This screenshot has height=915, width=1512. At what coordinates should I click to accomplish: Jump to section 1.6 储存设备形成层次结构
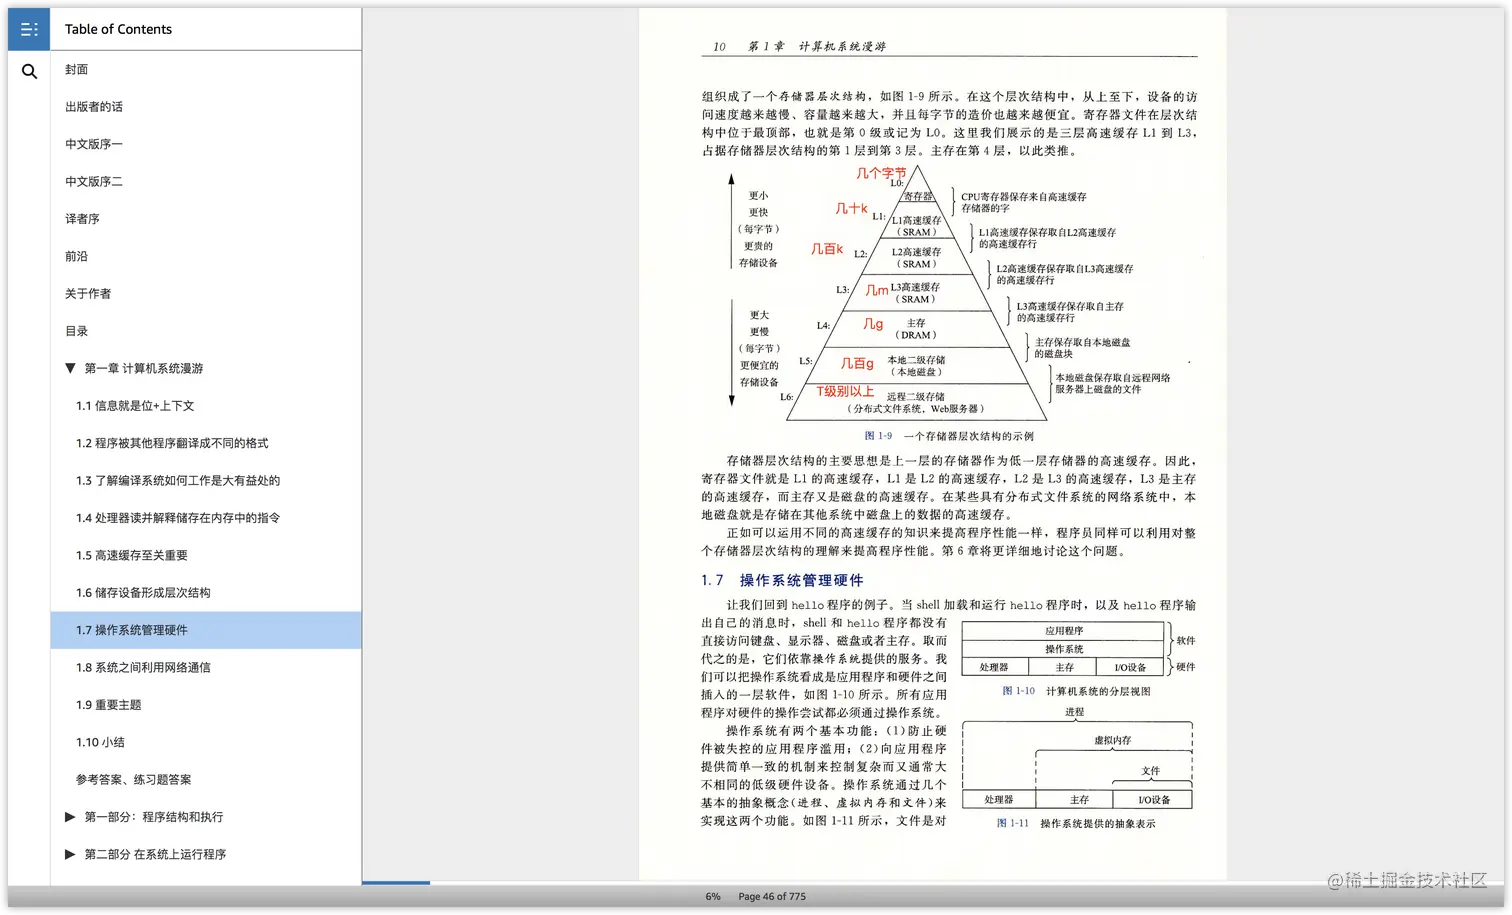(143, 593)
